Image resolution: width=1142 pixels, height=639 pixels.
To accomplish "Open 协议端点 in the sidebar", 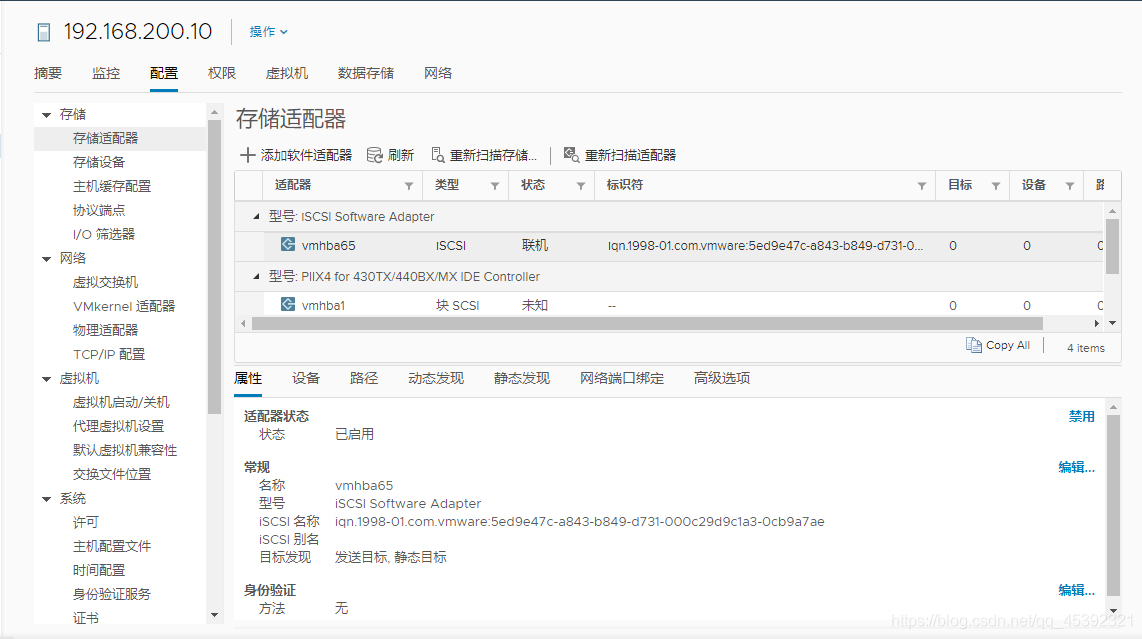I will pos(99,210).
